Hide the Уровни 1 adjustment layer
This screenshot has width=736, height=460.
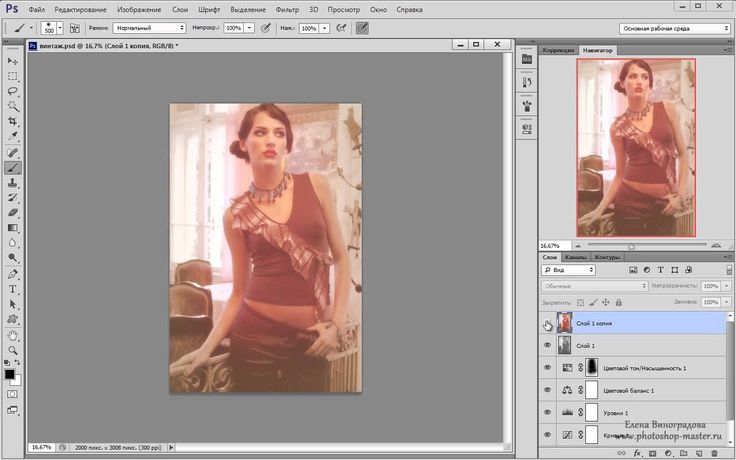pyautogui.click(x=547, y=413)
